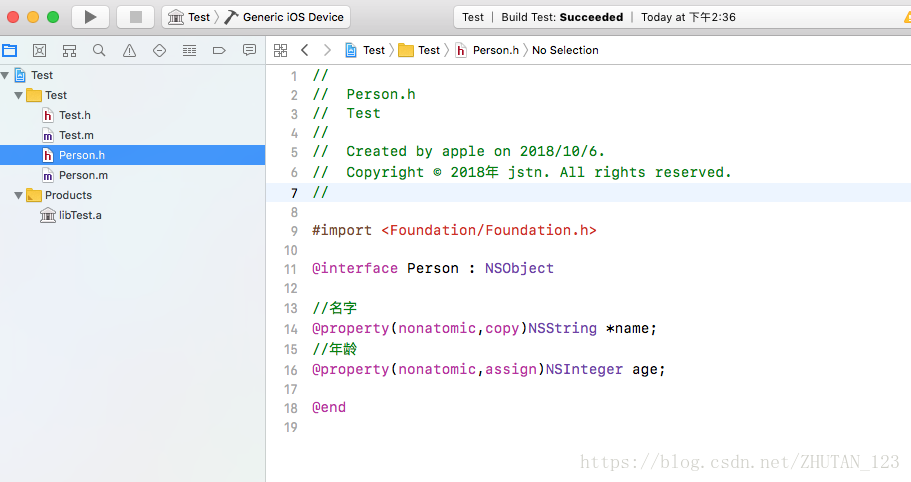Screen dimensions: 911x482
Task: Click the Created by apple comment line
Action: (x=458, y=152)
